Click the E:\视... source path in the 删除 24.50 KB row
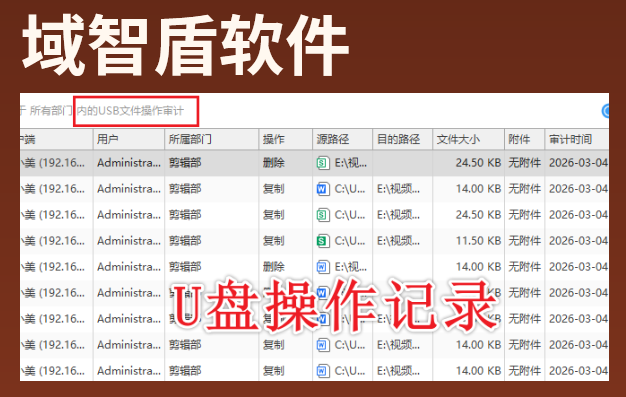The height and width of the screenshot is (397, 626). pyautogui.click(x=351, y=163)
